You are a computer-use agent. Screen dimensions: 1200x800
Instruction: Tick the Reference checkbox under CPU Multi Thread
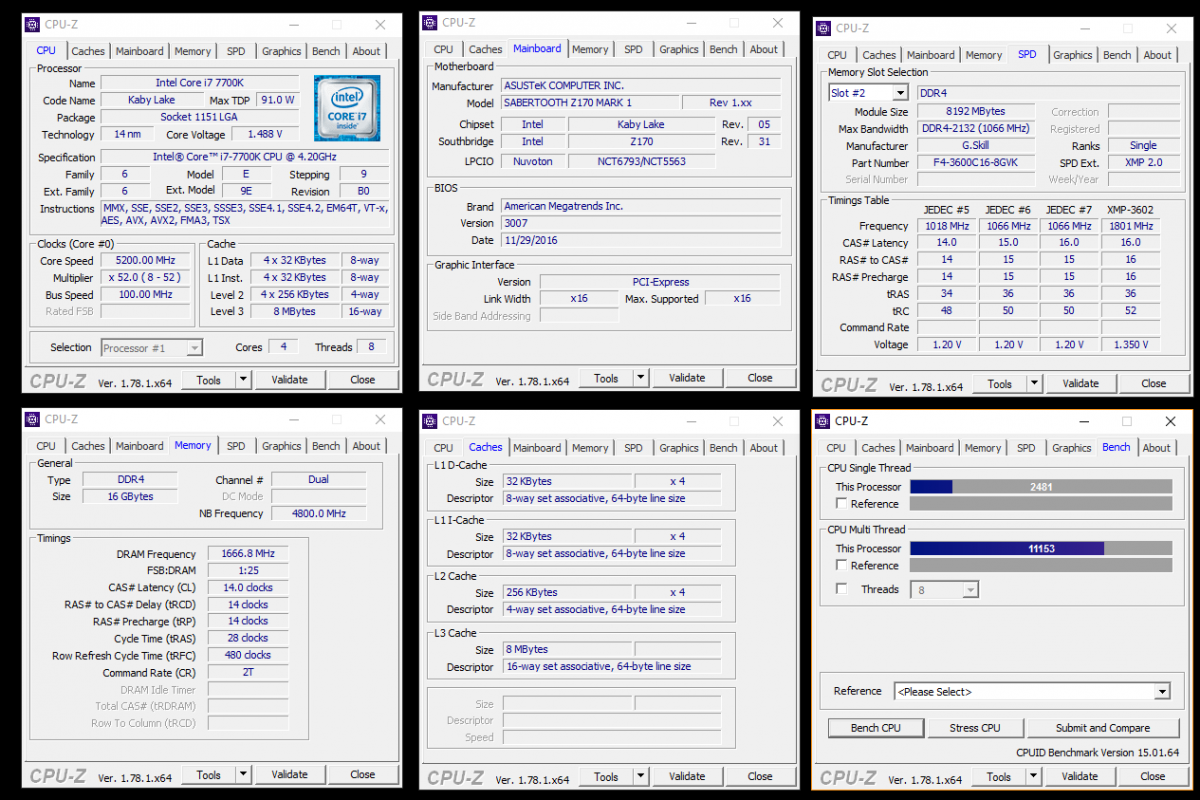(x=842, y=566)
